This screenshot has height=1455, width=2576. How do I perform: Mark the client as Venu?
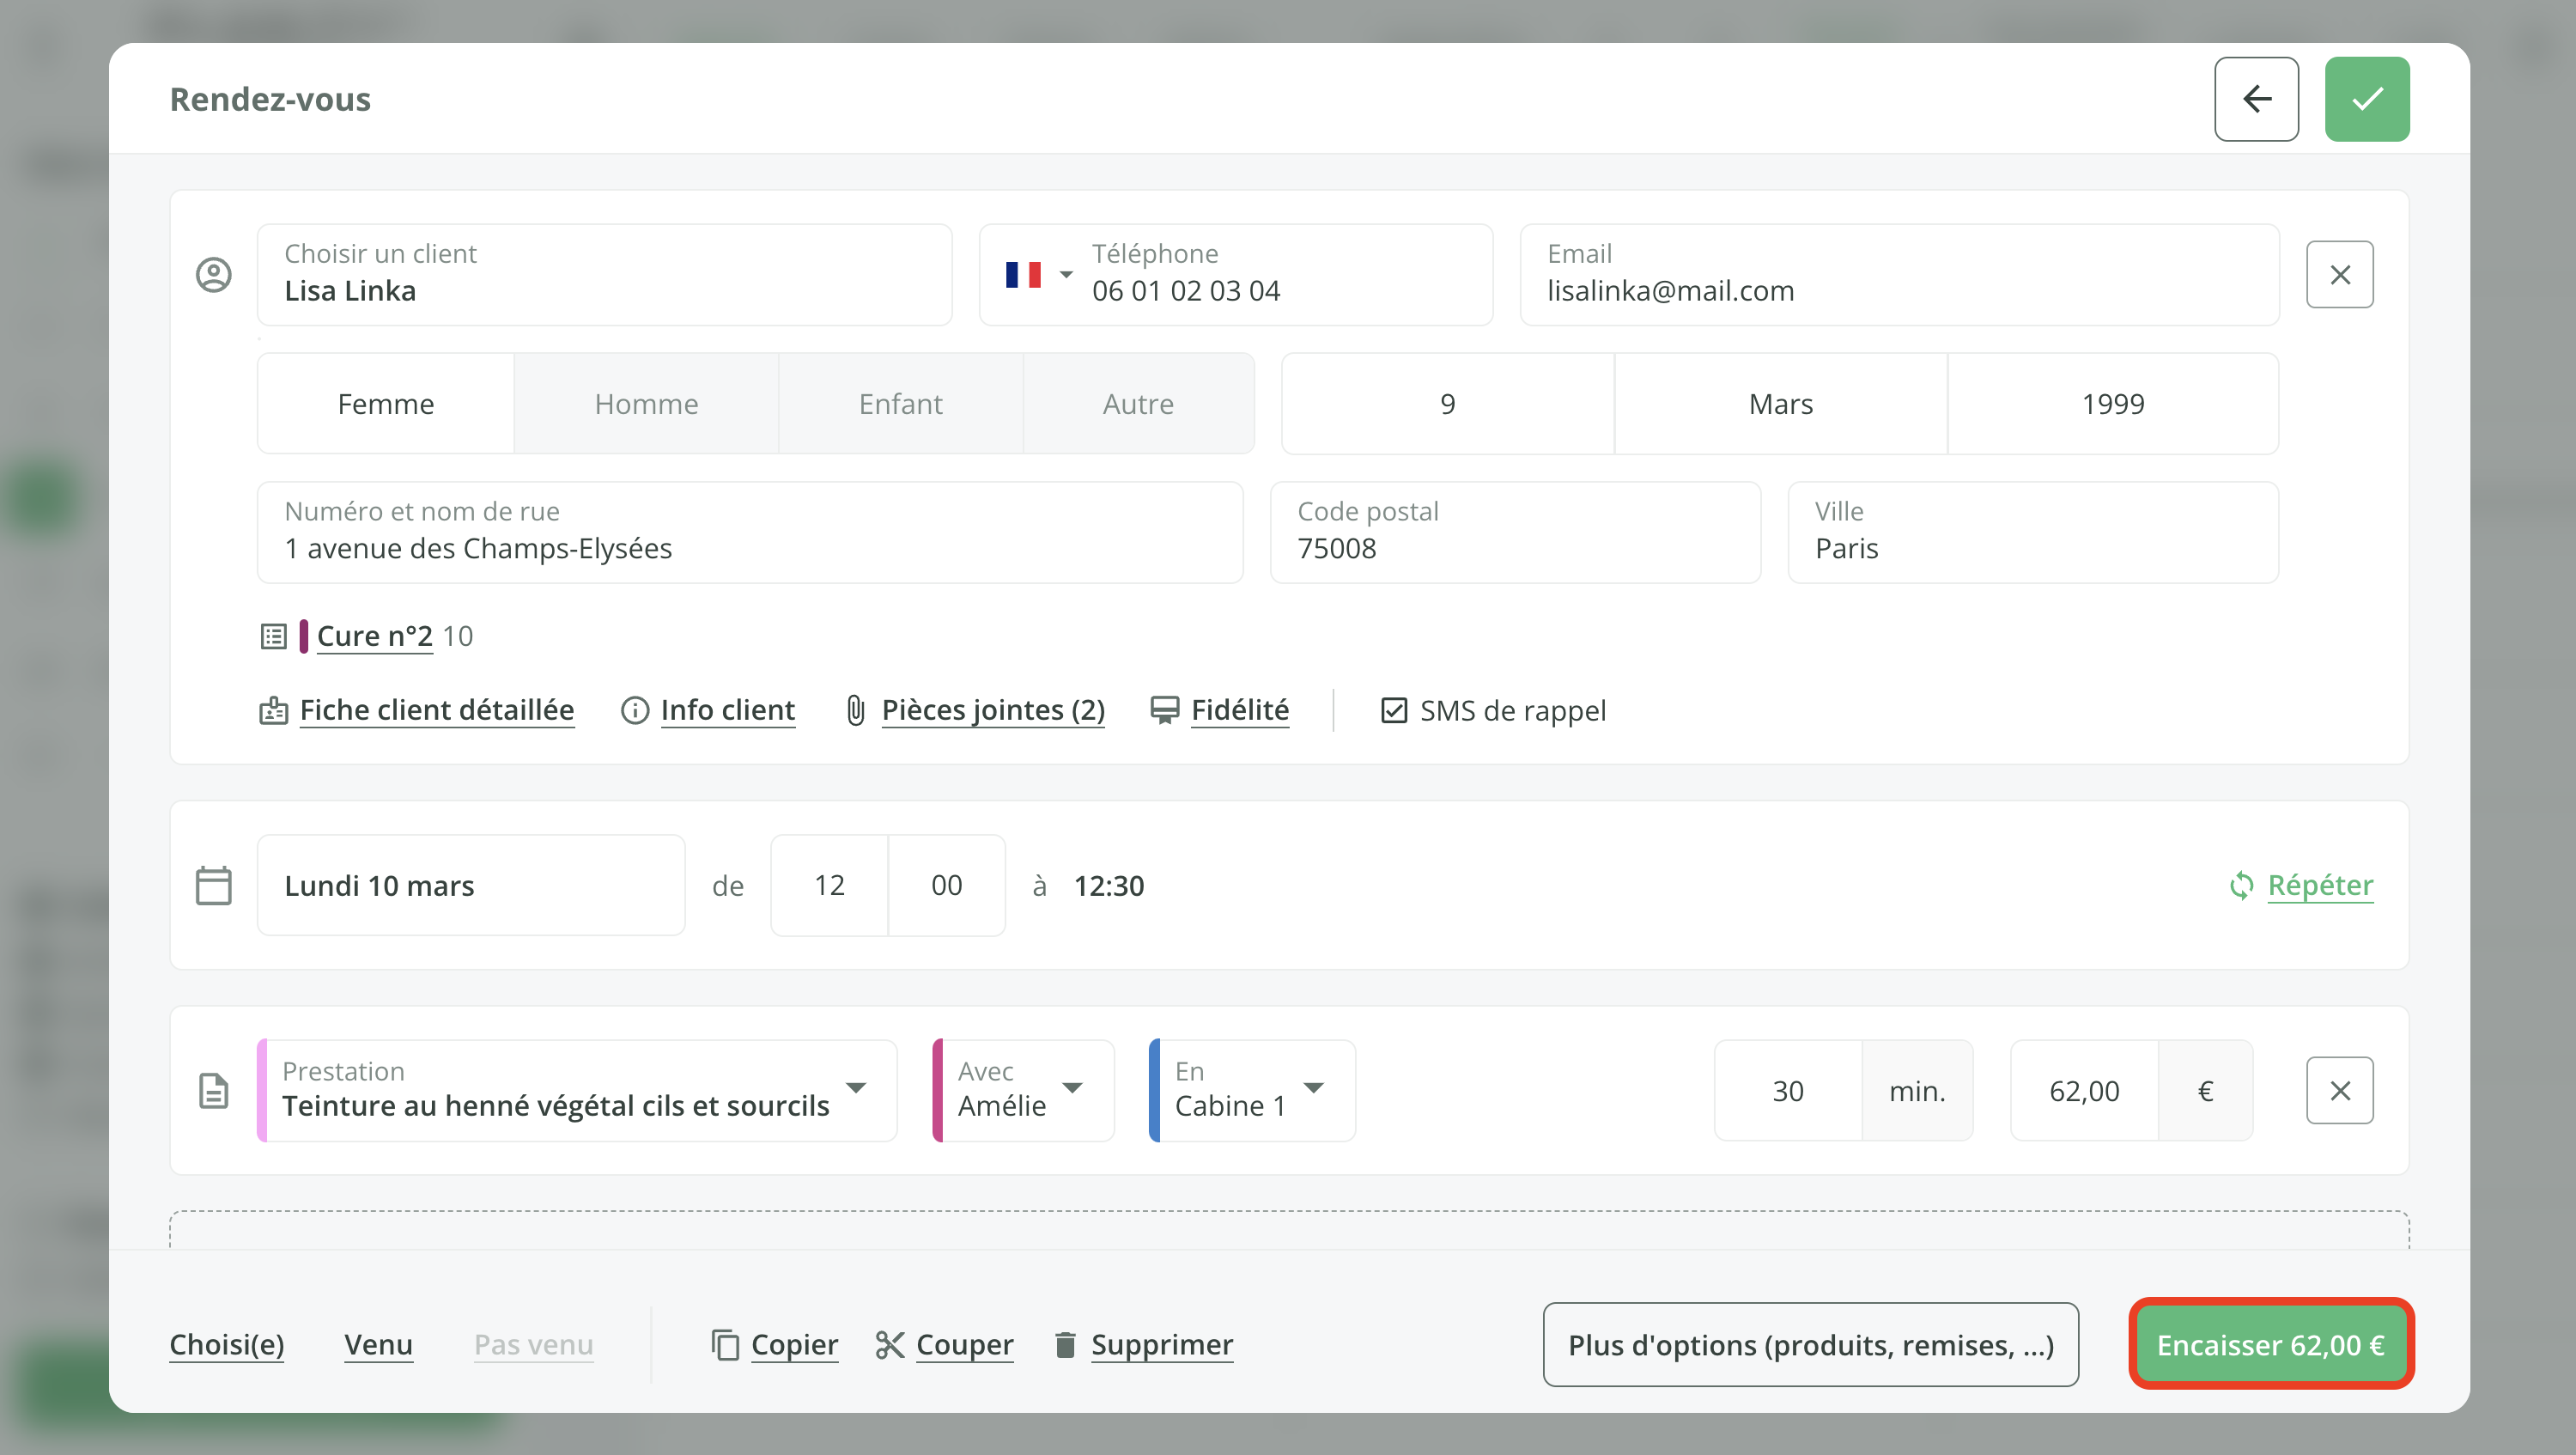[x=378, y=1344]
